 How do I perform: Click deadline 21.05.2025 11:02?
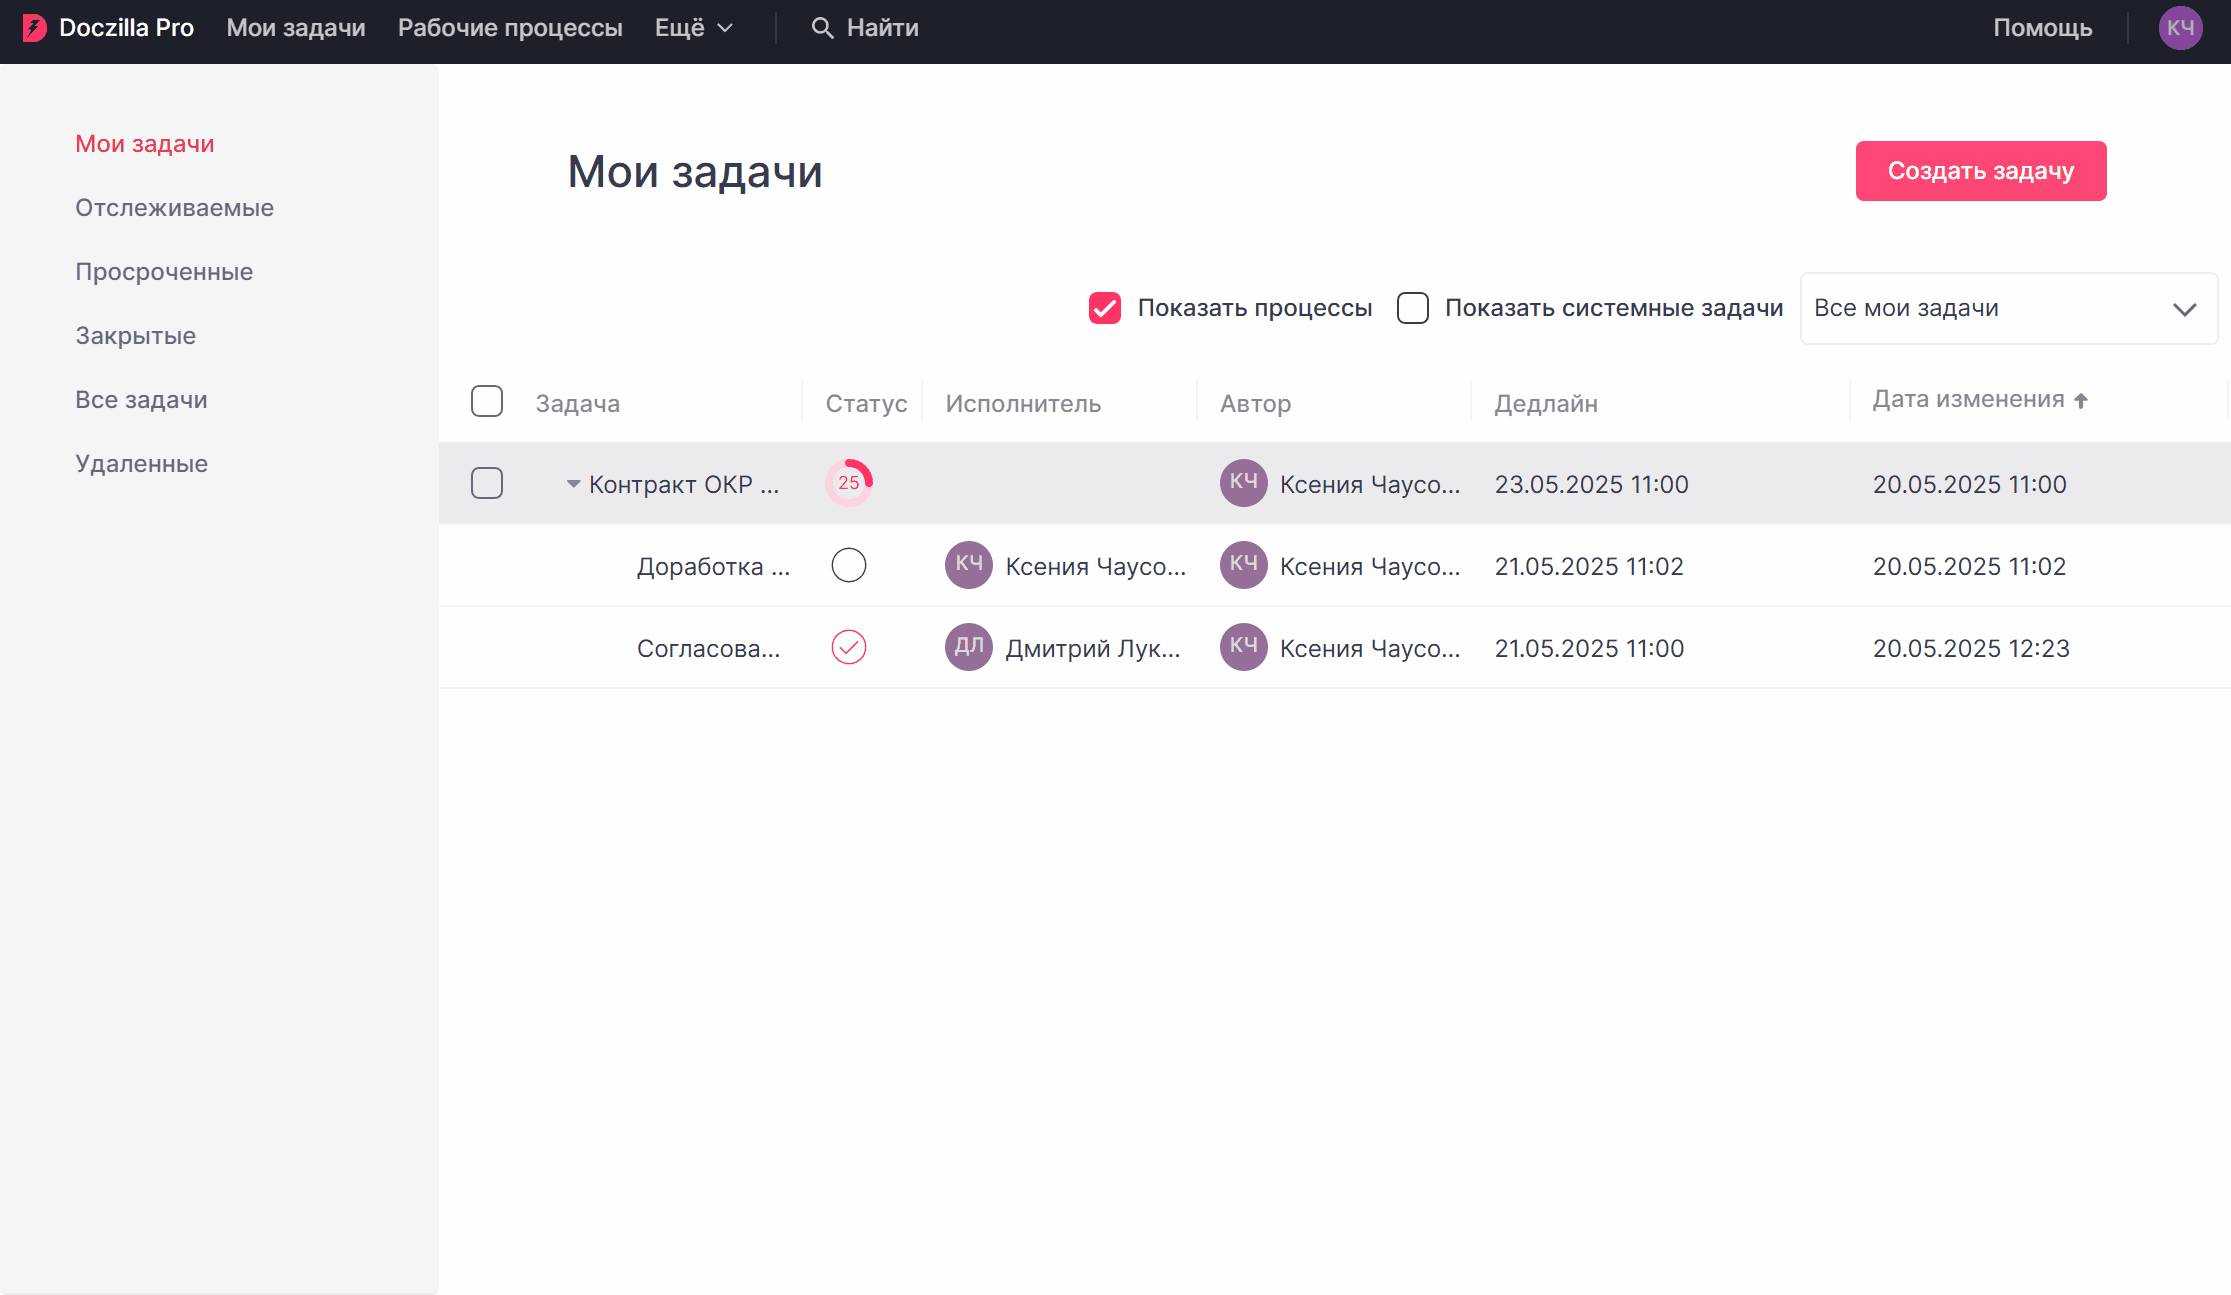1589,566
